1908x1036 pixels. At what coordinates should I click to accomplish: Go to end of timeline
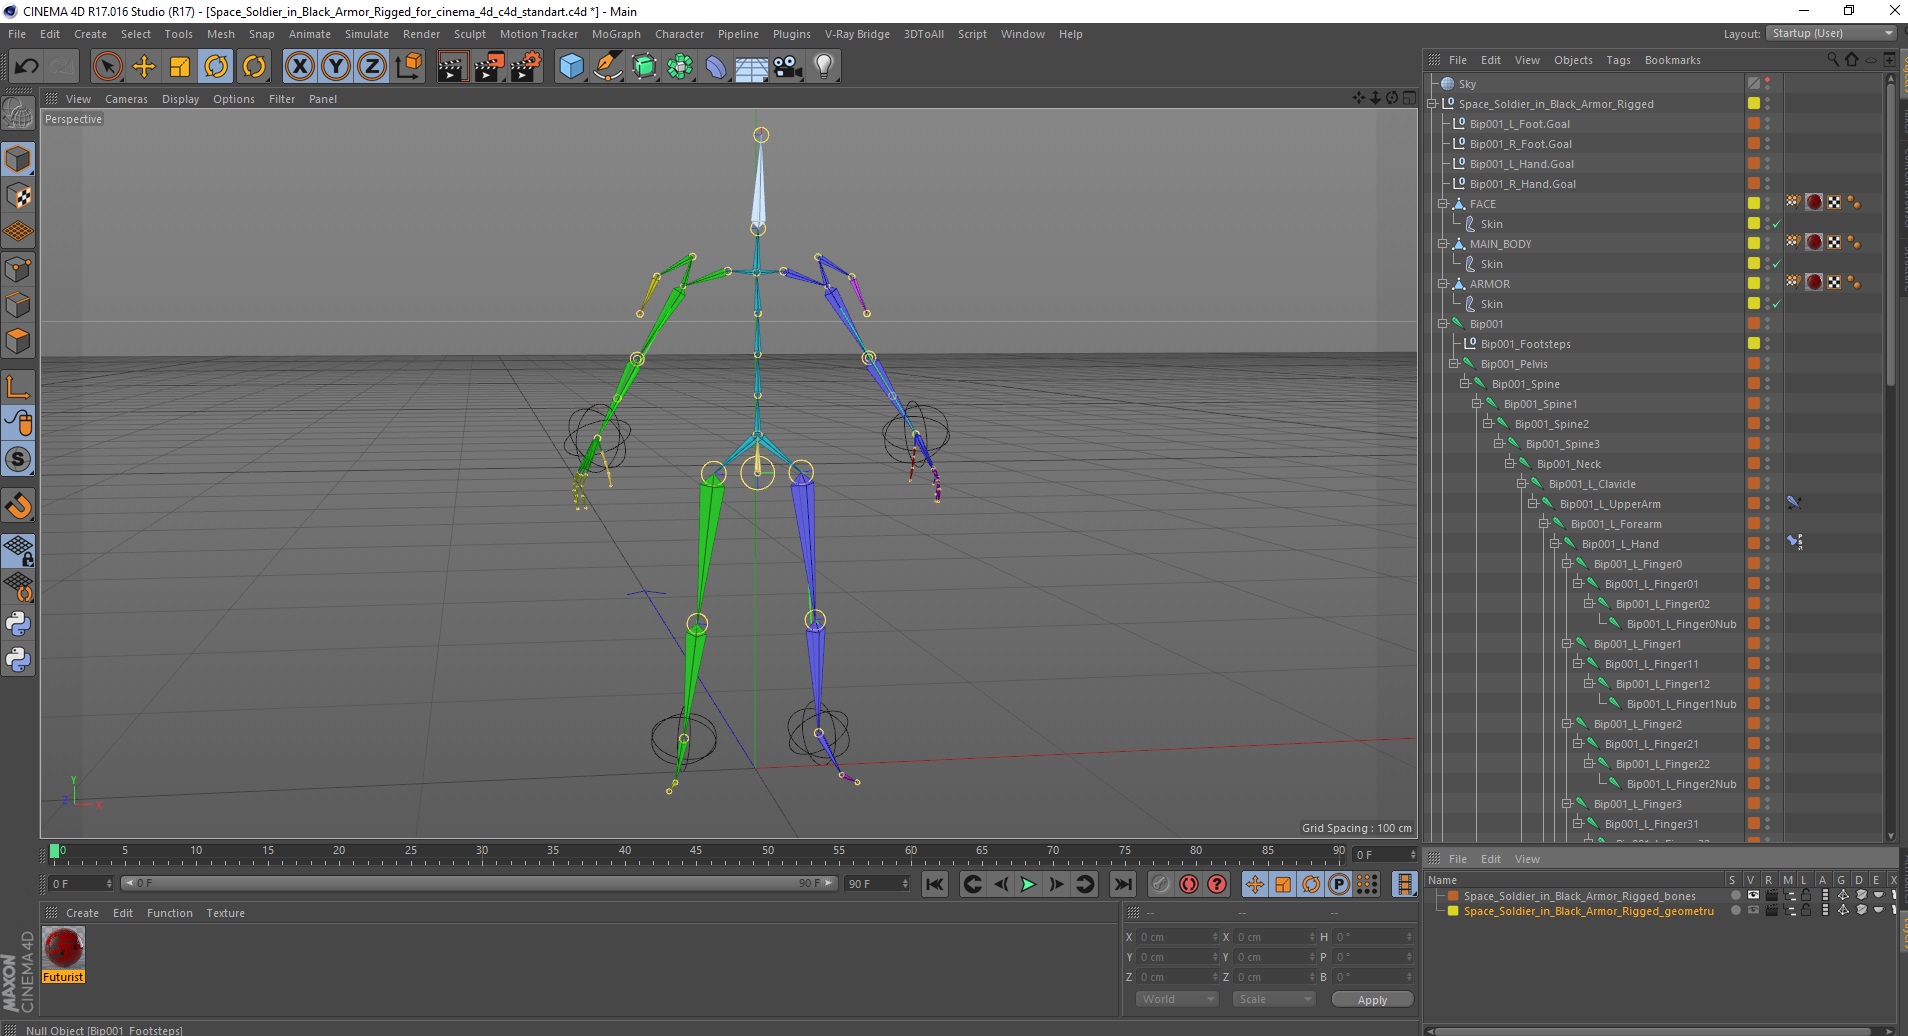(1123, 884)
